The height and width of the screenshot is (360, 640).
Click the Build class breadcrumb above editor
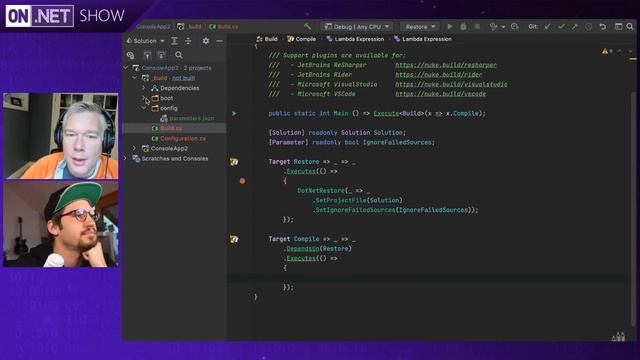click(267, 39)
